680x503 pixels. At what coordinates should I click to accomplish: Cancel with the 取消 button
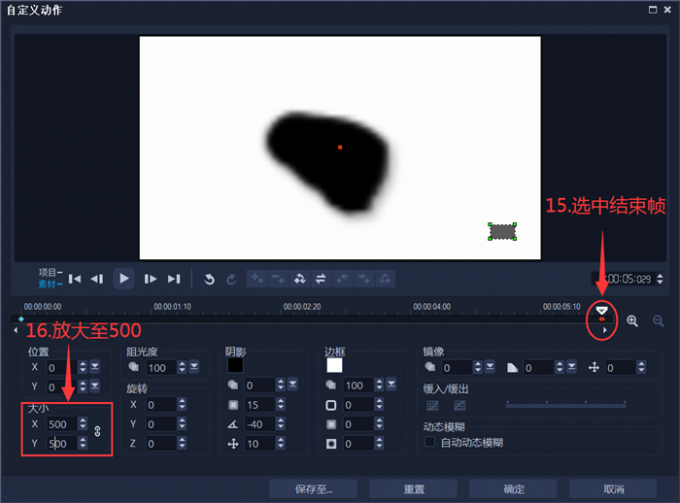(x=613, y=489)
